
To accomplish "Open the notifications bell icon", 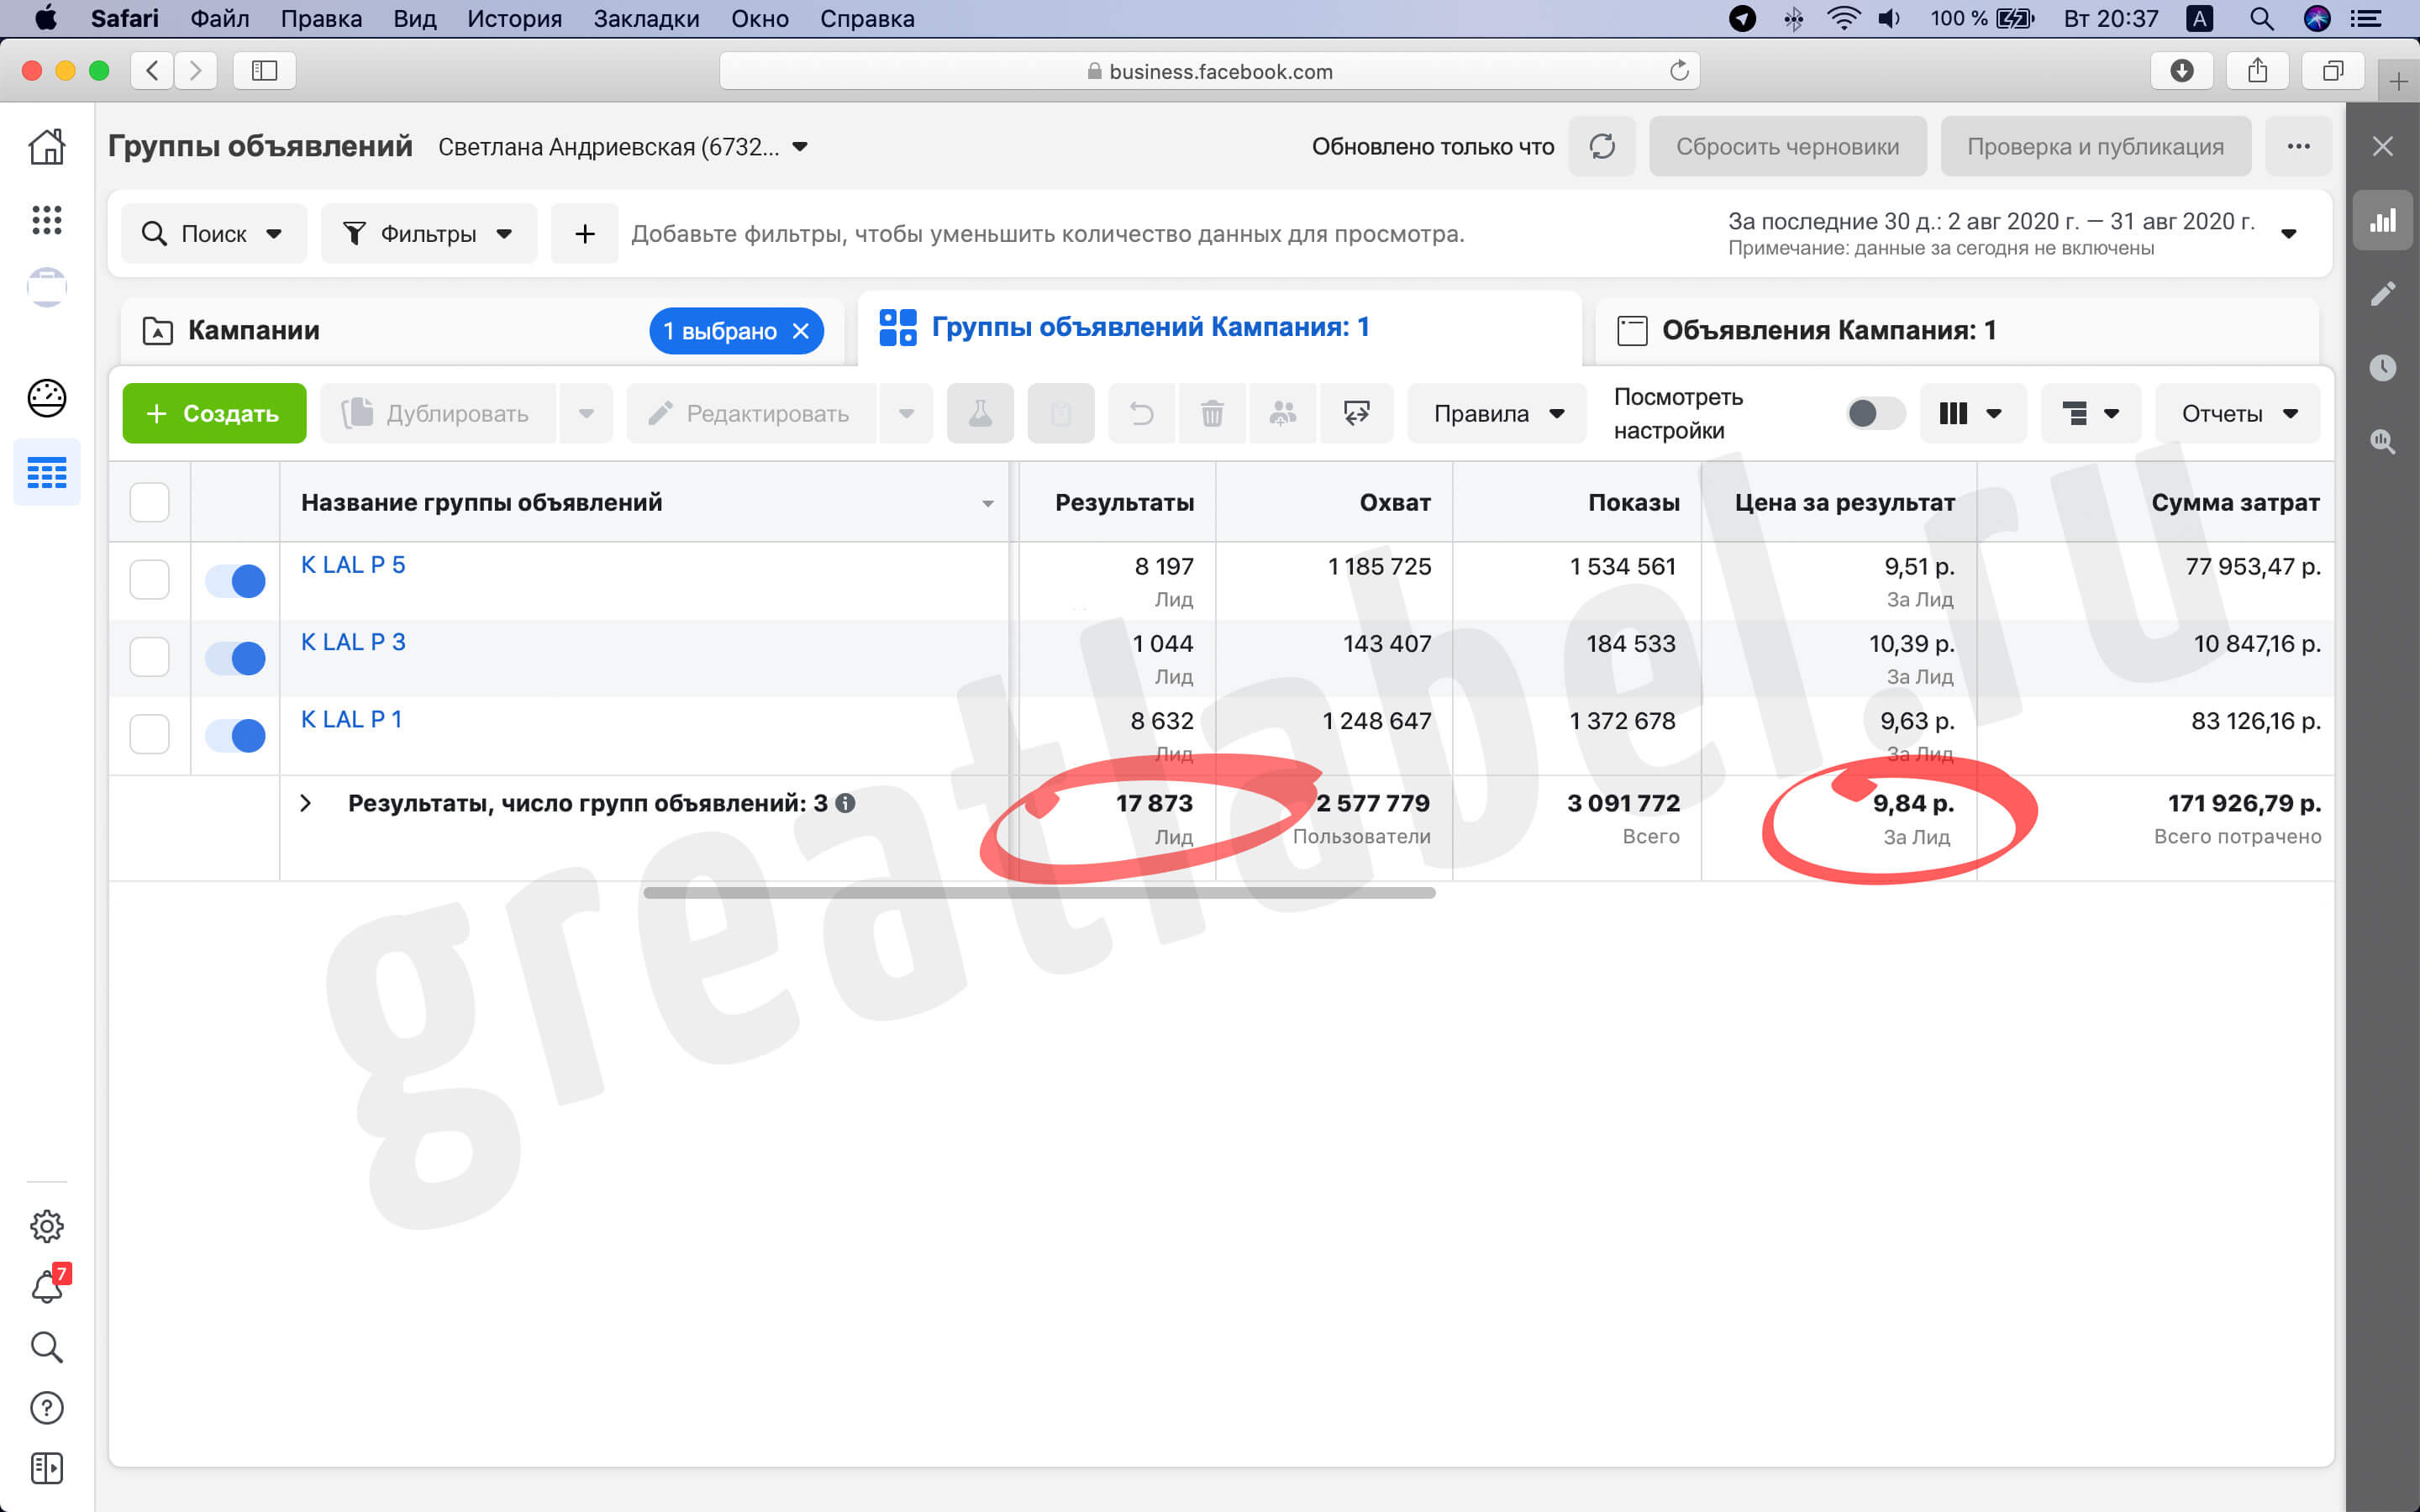I will coord(47,1286).
